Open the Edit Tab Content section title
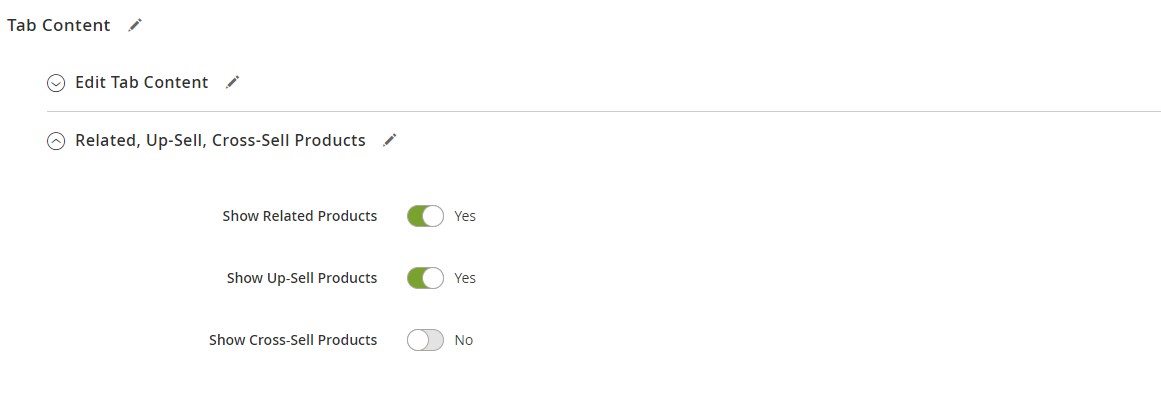 (142, 83)
